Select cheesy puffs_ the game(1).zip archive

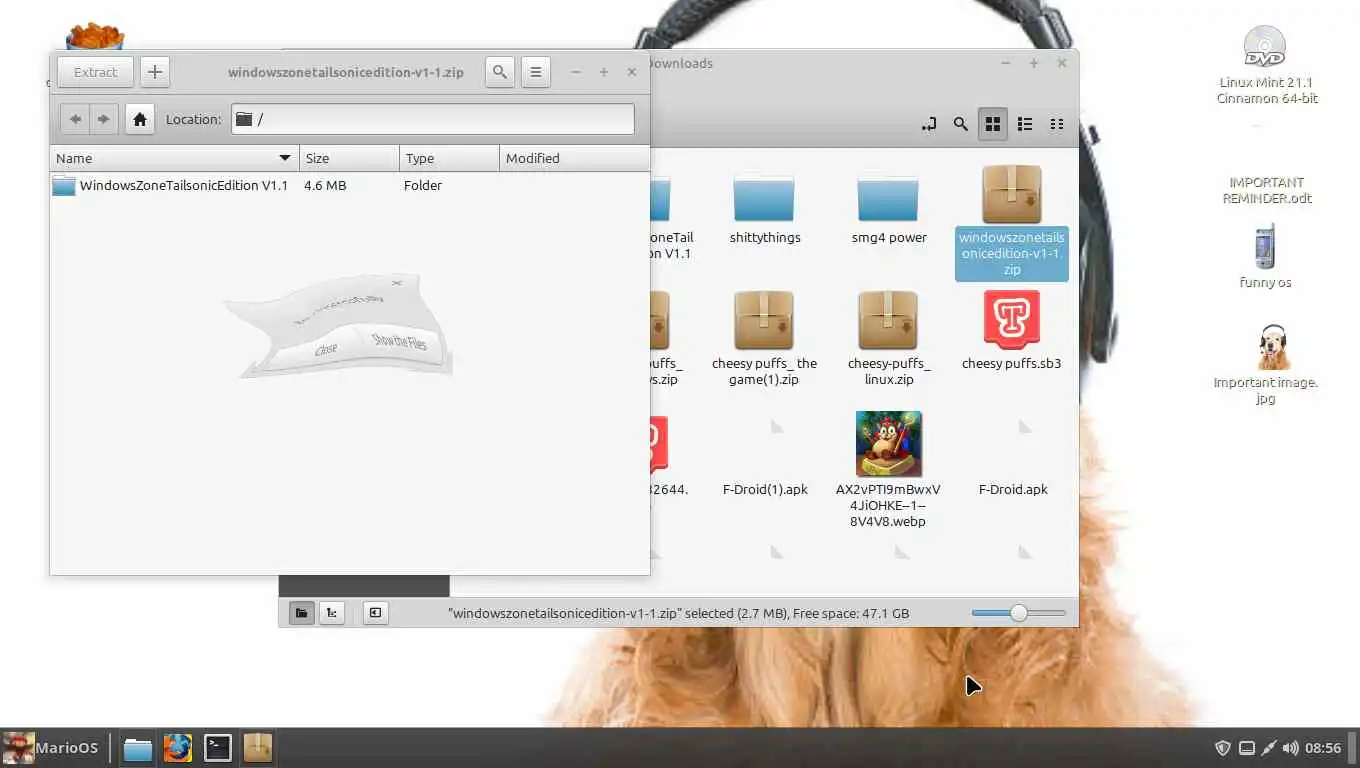point(764,339)
